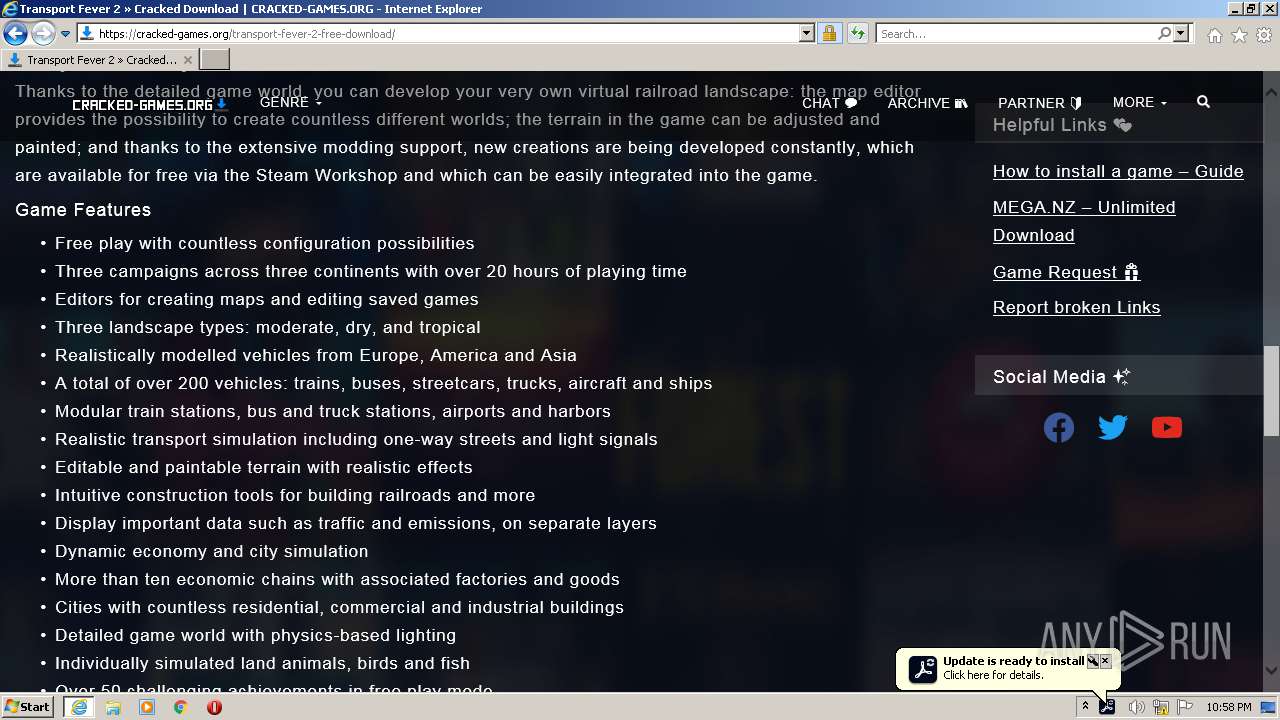Viewport: 1280px width, 720px height.
Task: Open Report broken Links
Action: [1076, 307]
